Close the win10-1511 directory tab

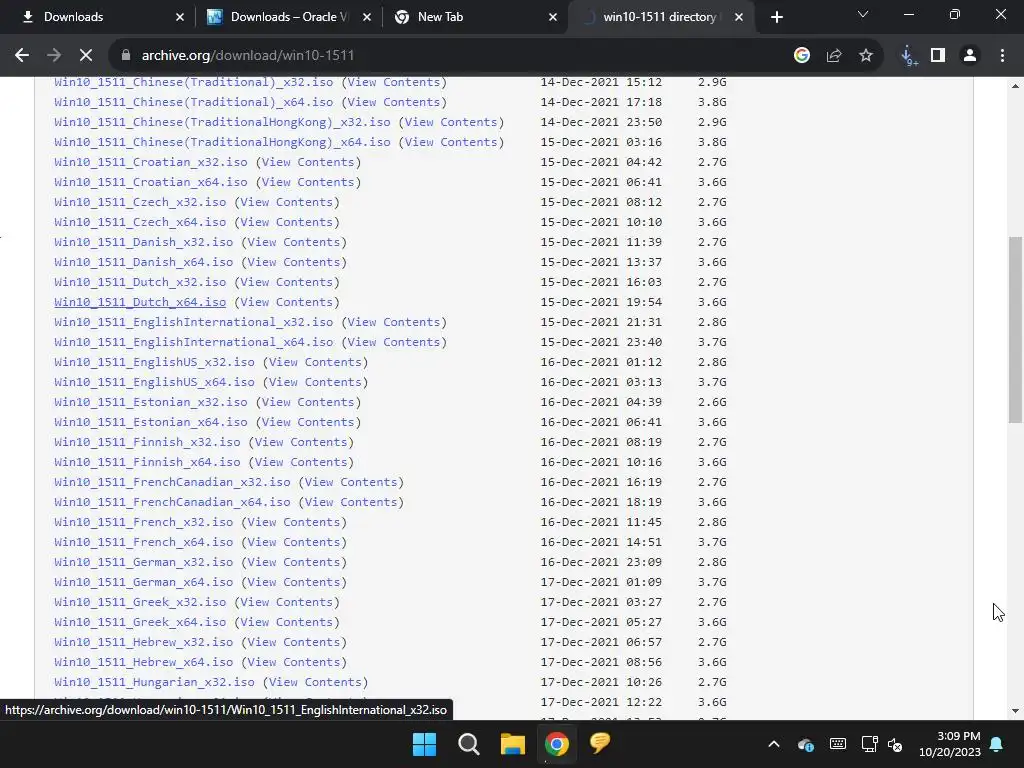[739, 17]
